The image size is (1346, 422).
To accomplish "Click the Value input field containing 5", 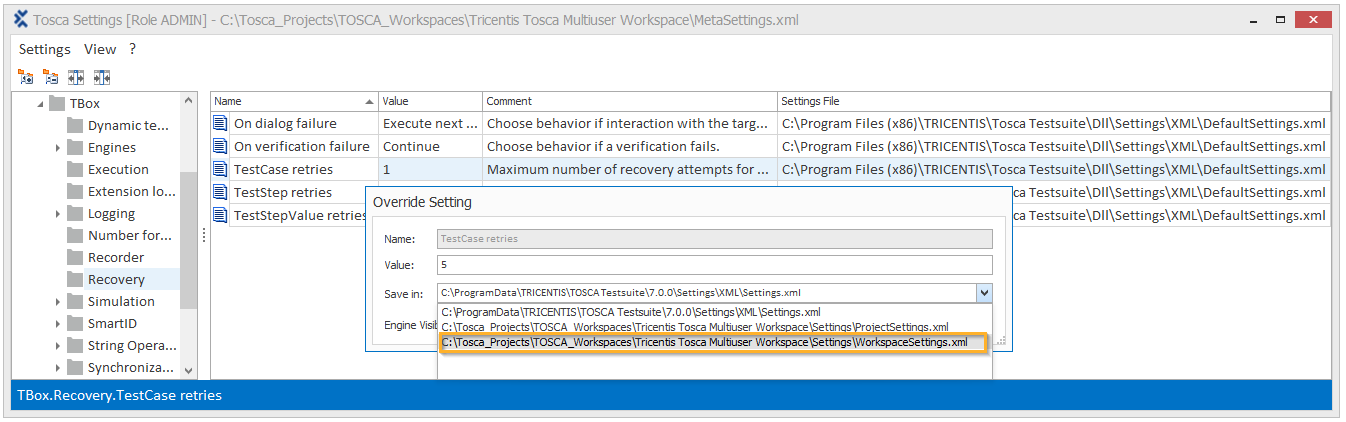I will click(714, 265).
